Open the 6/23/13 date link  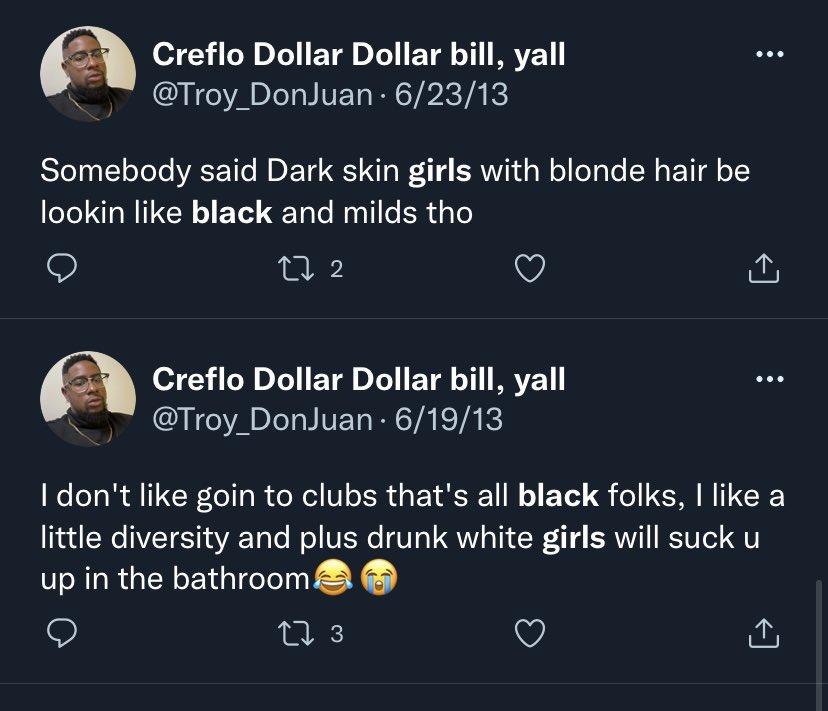(x=451, y=95)
